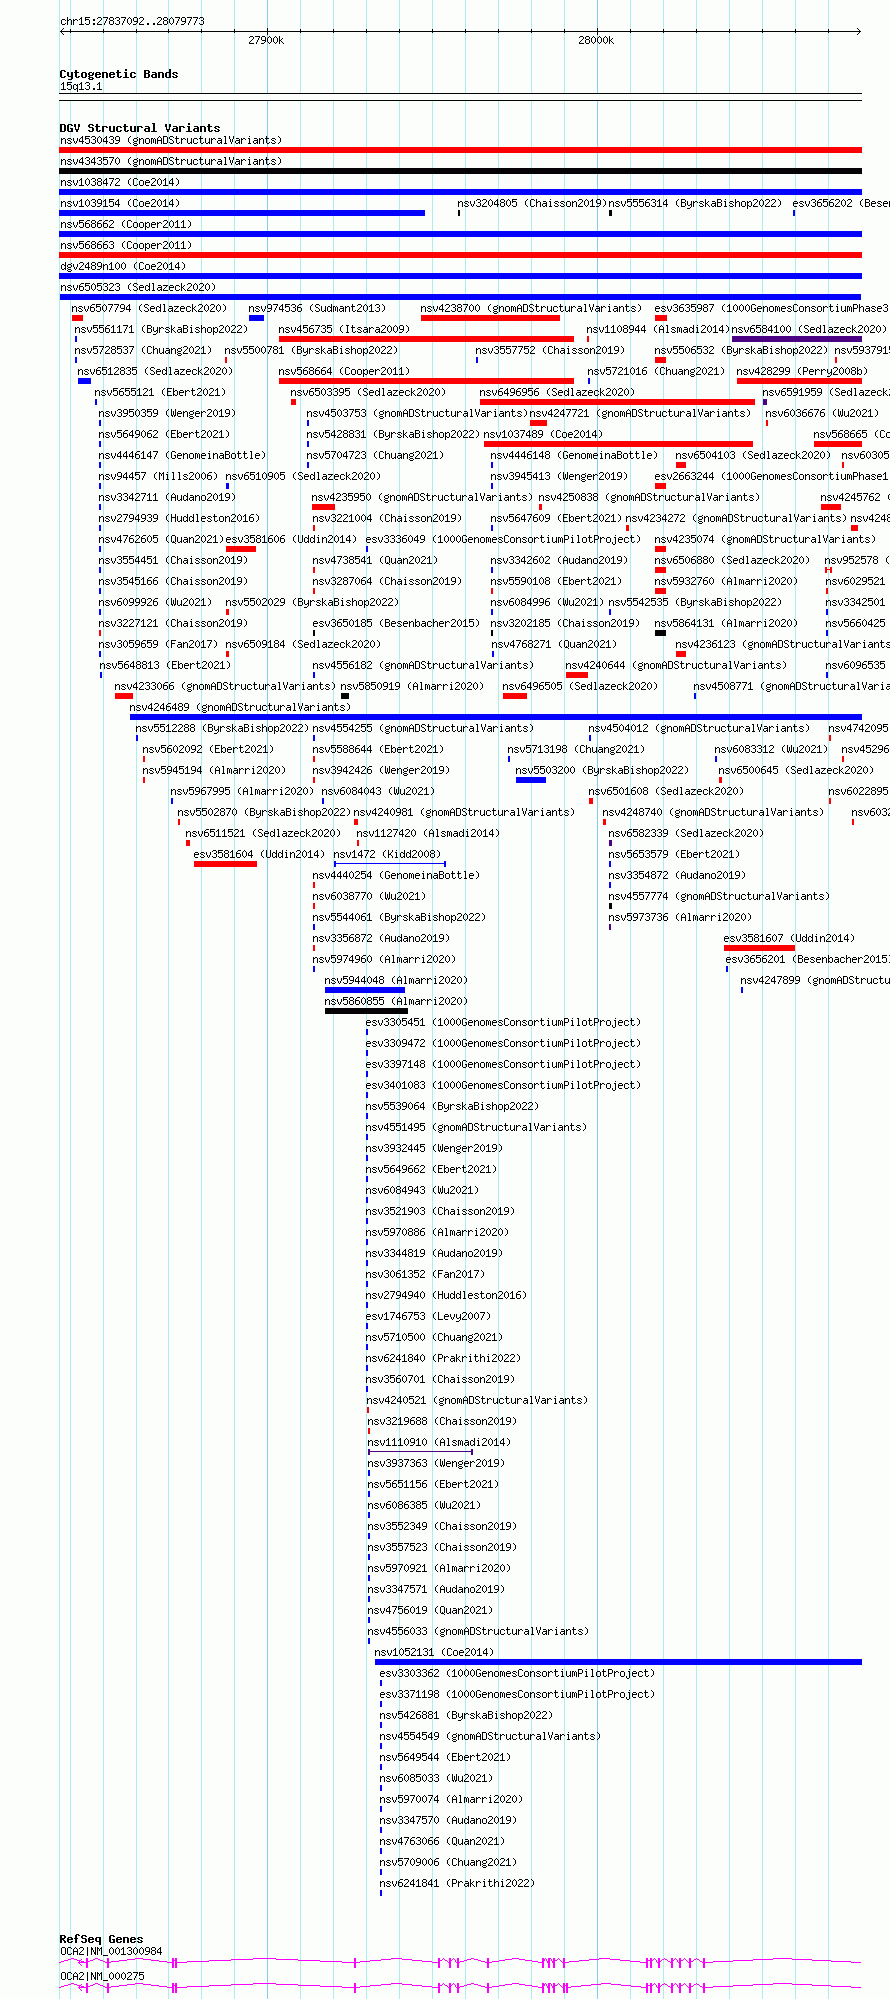Screen dimensions: 890x1999
Task: Select the red bar of esv3581607
Action: coord(759,948)
